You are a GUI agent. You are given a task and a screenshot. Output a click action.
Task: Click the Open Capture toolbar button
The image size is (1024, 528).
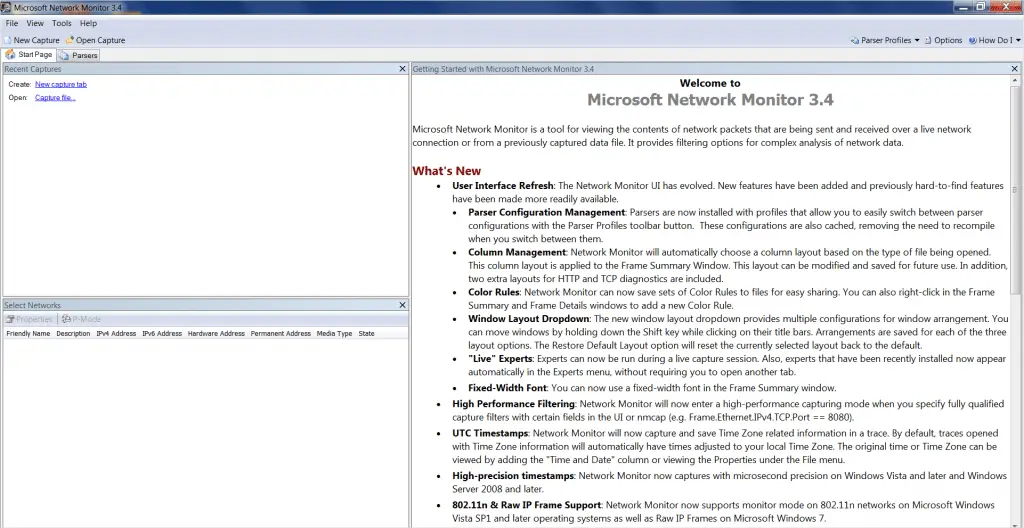tap(95, 40)
